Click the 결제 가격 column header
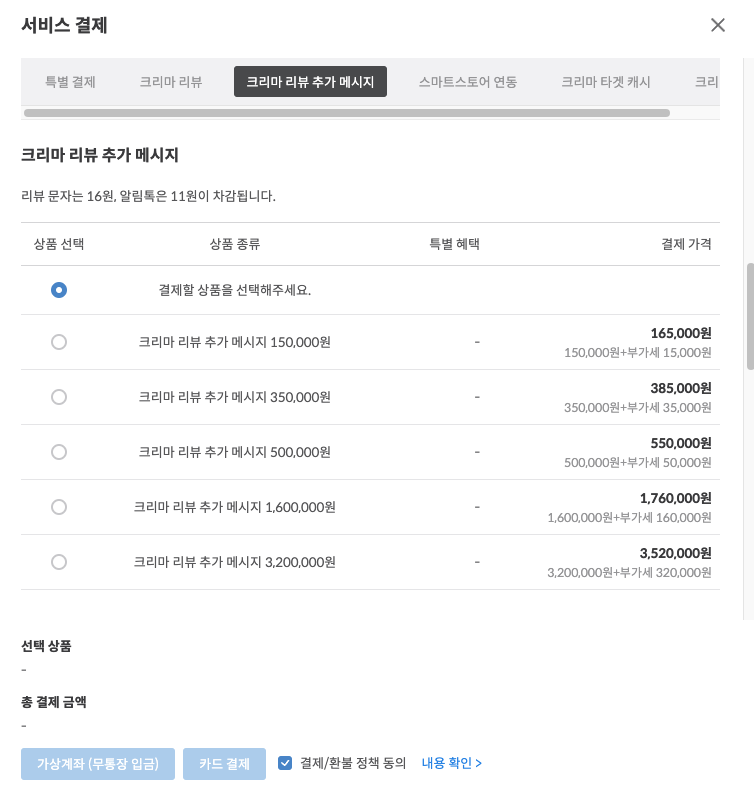Viewport: 754px width, 792px height. 686,244
